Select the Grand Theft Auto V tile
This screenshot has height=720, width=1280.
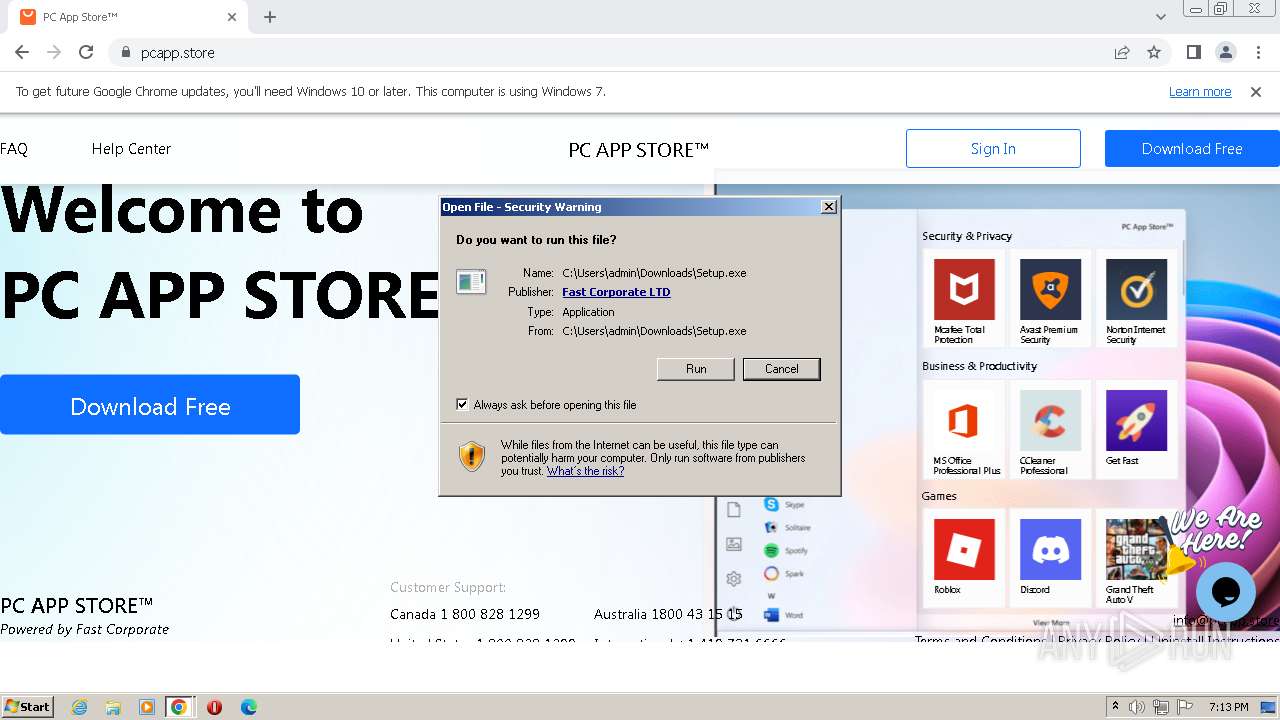pos(1136,557)
